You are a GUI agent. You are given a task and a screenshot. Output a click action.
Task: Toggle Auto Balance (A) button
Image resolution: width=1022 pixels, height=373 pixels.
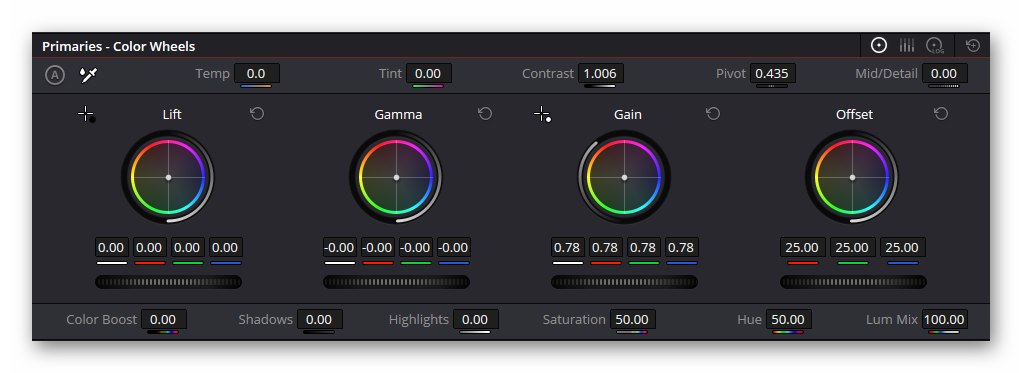(x=55, y=75)
